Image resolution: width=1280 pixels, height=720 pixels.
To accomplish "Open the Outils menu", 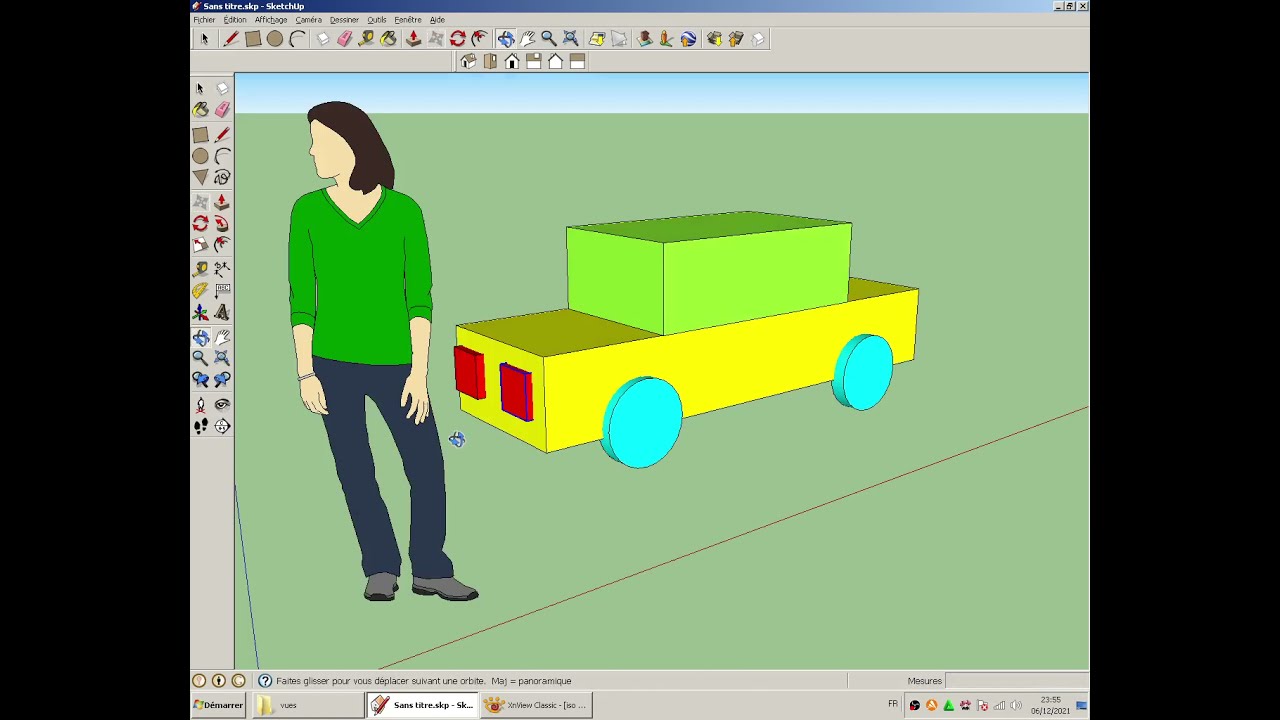I will point(377,20).
